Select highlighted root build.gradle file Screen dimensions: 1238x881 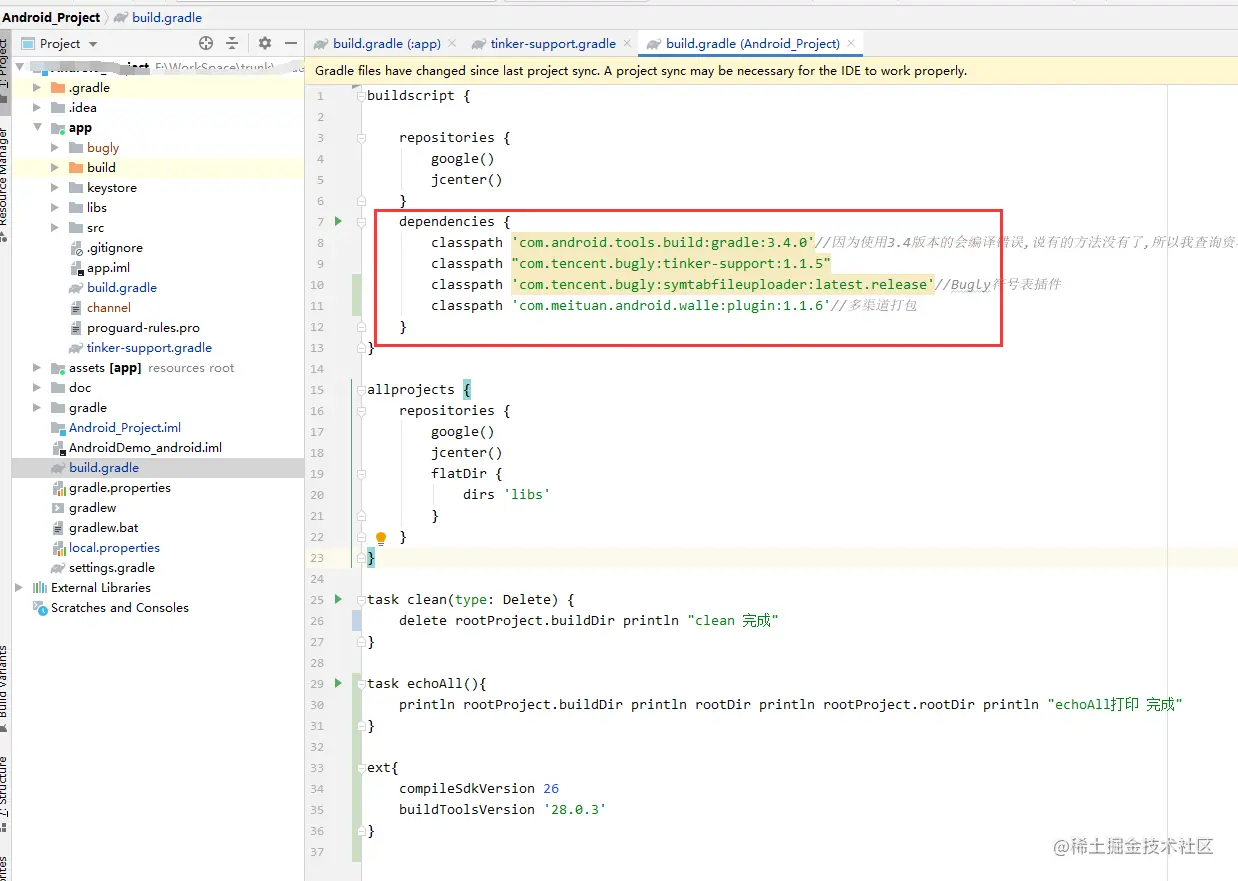pyautogui.click(x=103, y=468)
